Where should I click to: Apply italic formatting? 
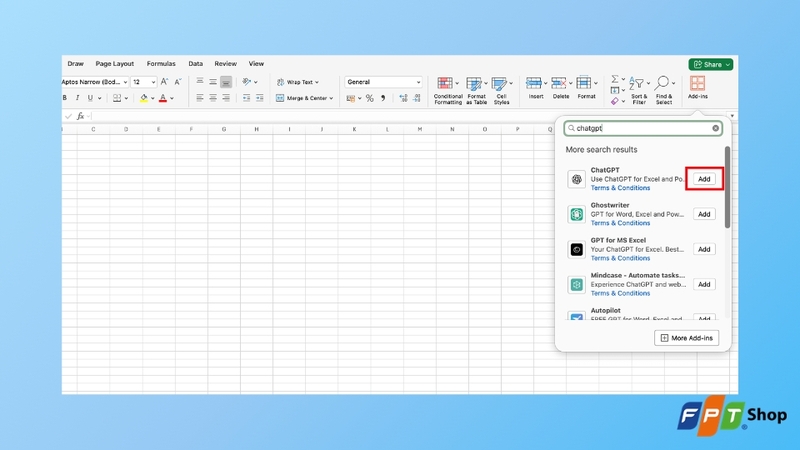[x=77, y=98]
